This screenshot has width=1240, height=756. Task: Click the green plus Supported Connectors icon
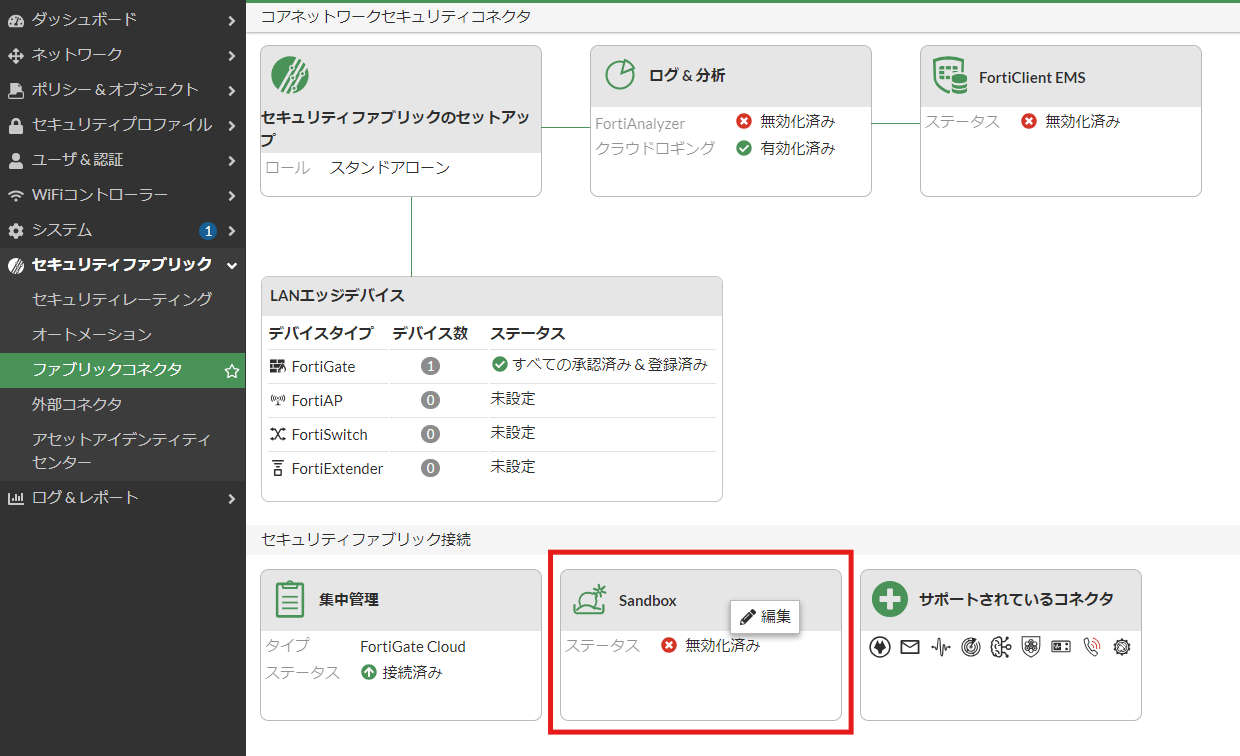tap(889, 600)
